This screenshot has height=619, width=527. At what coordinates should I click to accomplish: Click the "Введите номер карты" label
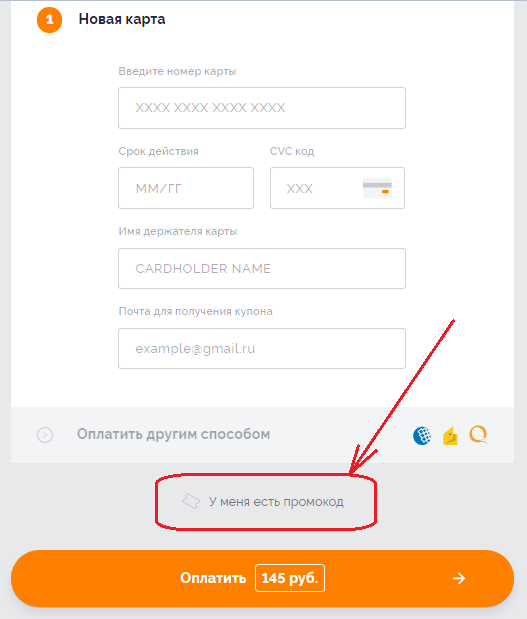pyautogui.click(x=177, y=71)
